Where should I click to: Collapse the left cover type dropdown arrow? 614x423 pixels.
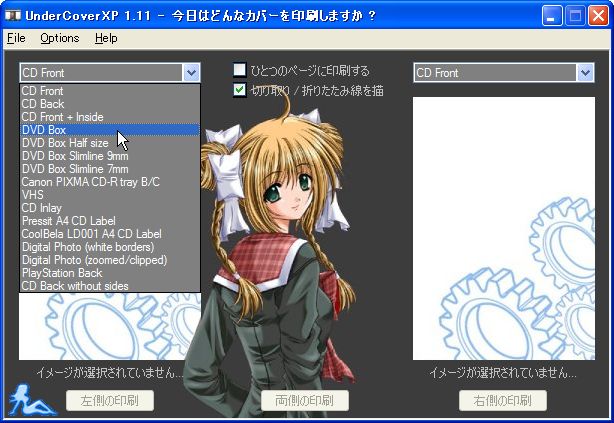(x=191, y=72)
